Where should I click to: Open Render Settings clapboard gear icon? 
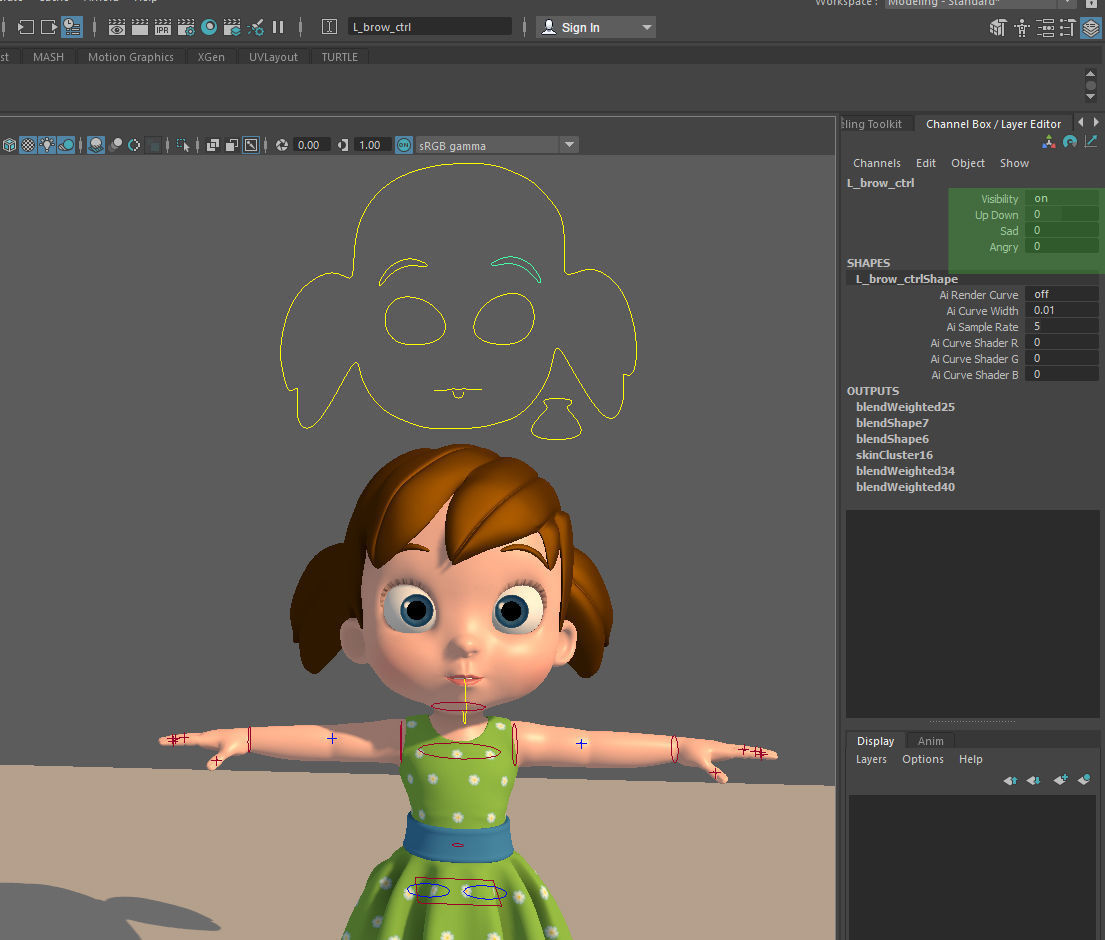pos(186,27)
